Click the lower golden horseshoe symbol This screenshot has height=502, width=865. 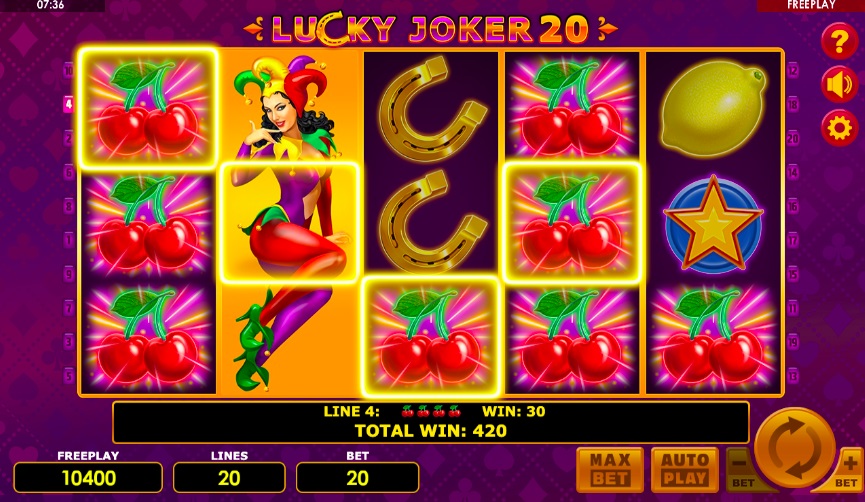(x=431, y=222)
